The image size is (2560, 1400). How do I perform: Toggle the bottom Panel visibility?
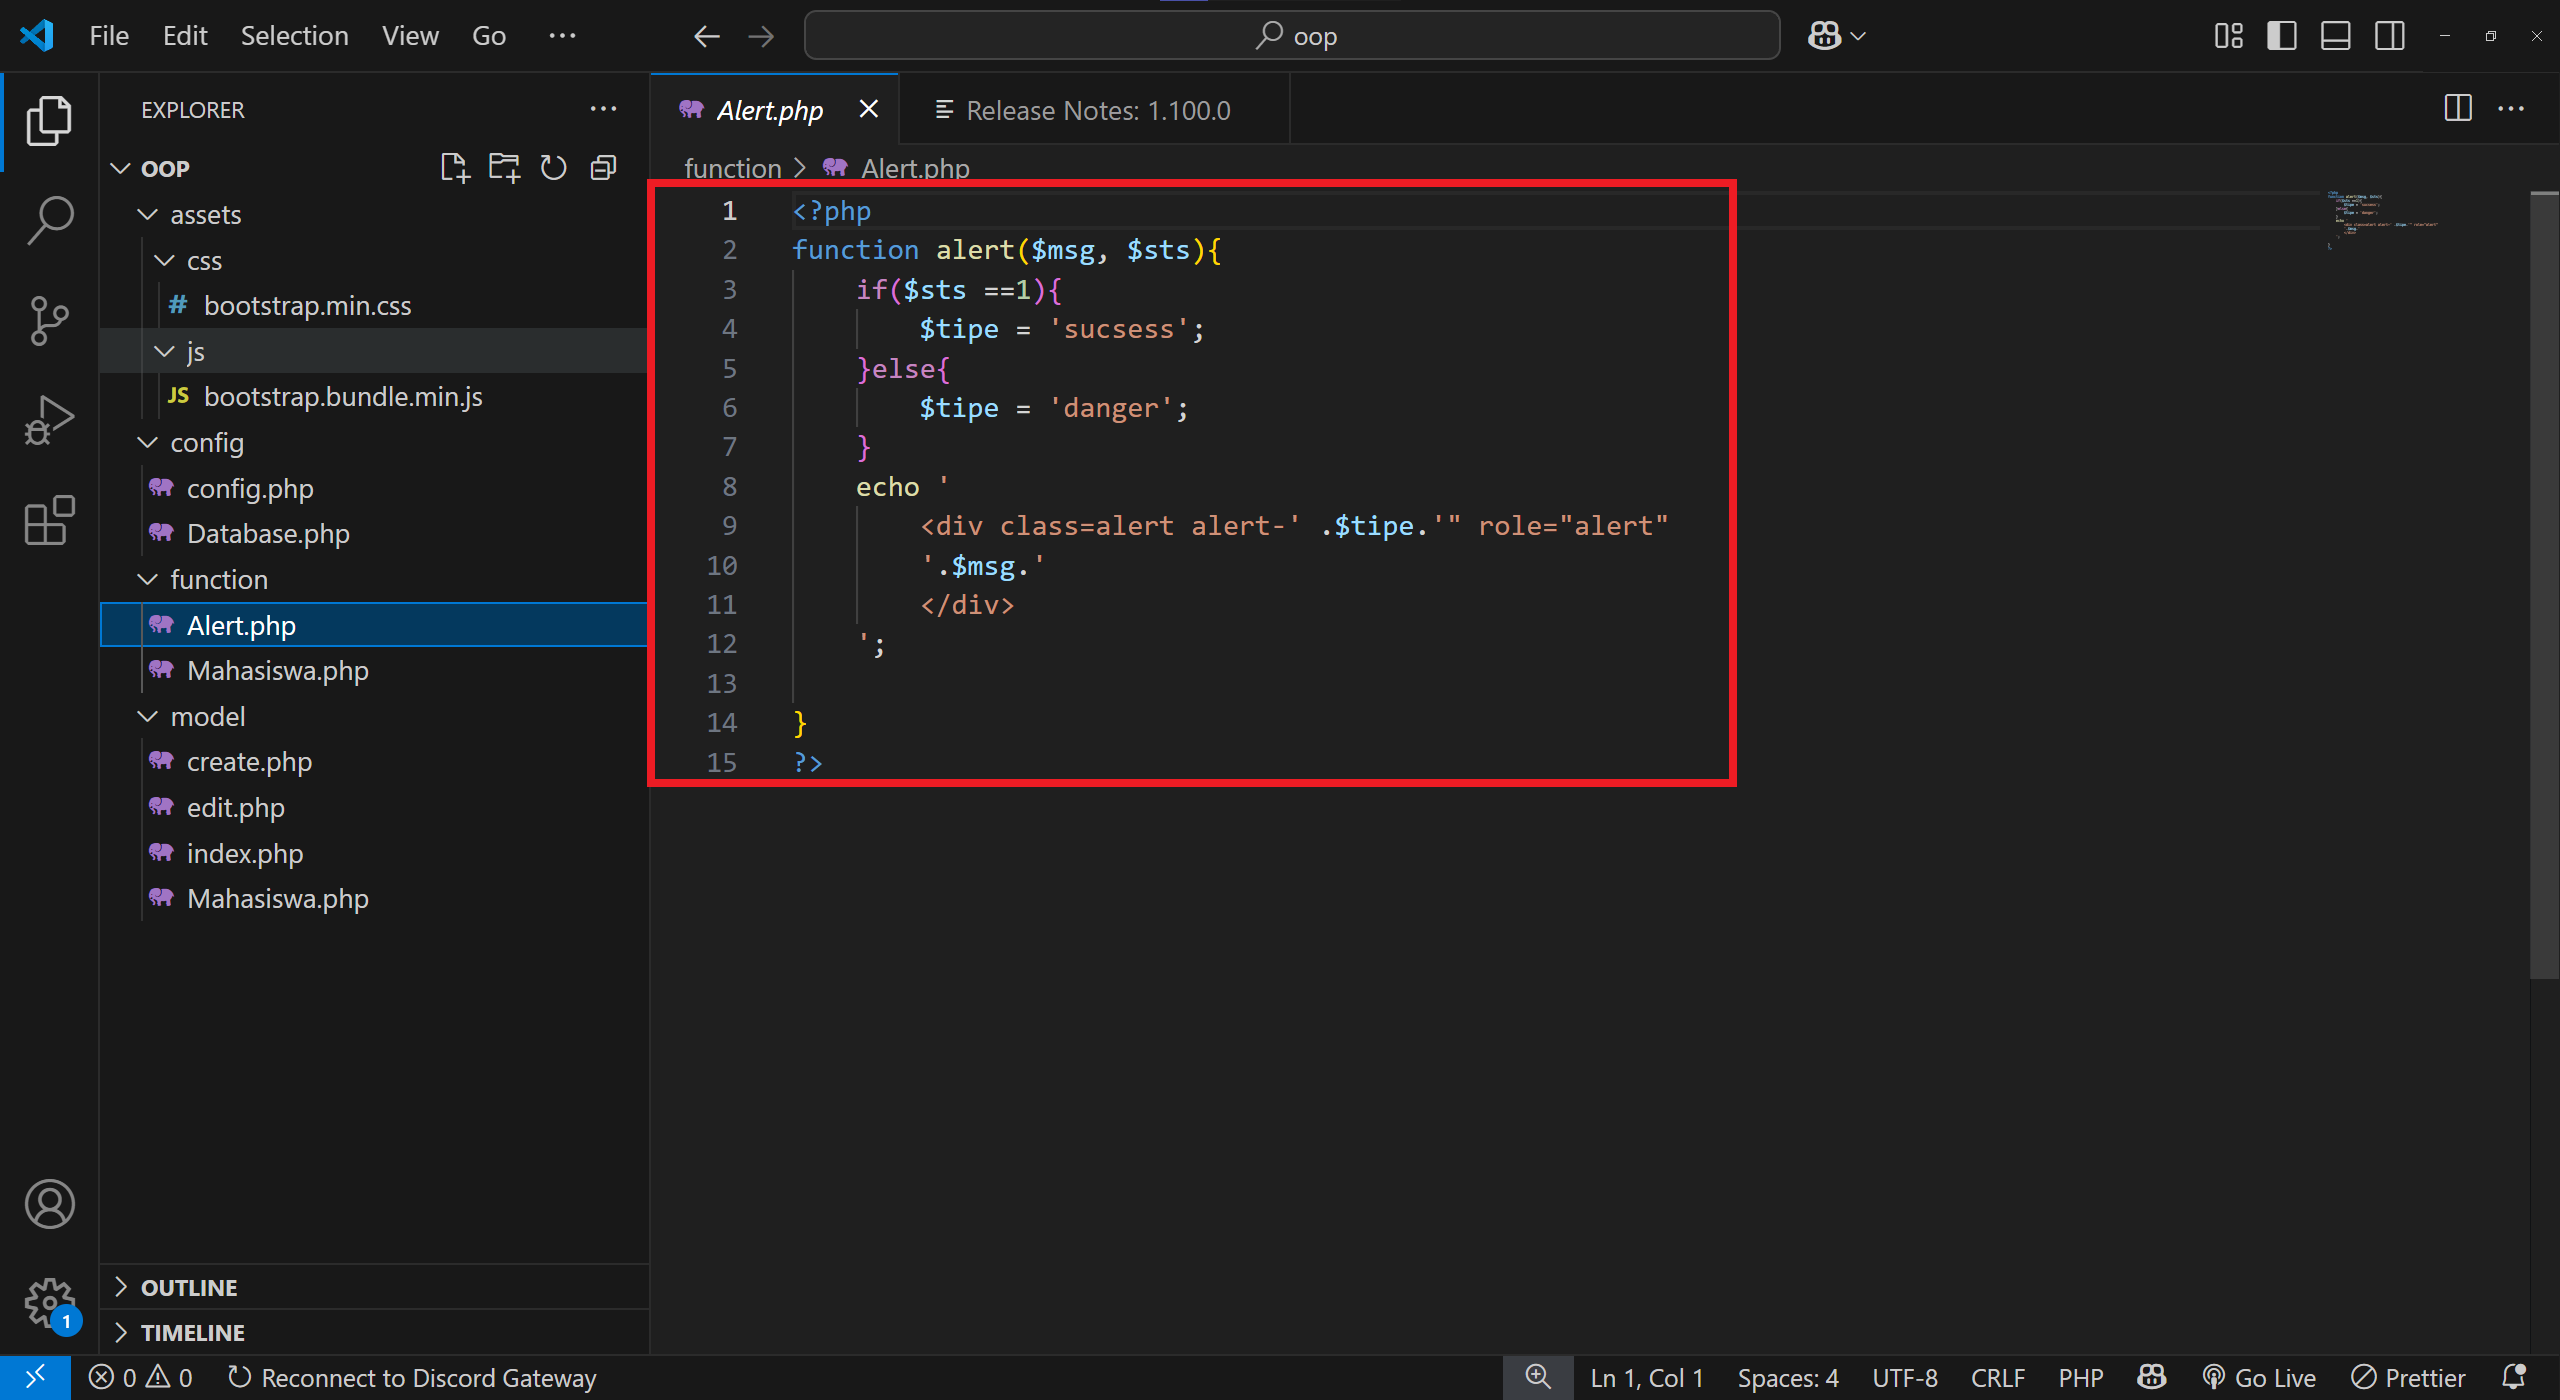(x=2335, y=35)
